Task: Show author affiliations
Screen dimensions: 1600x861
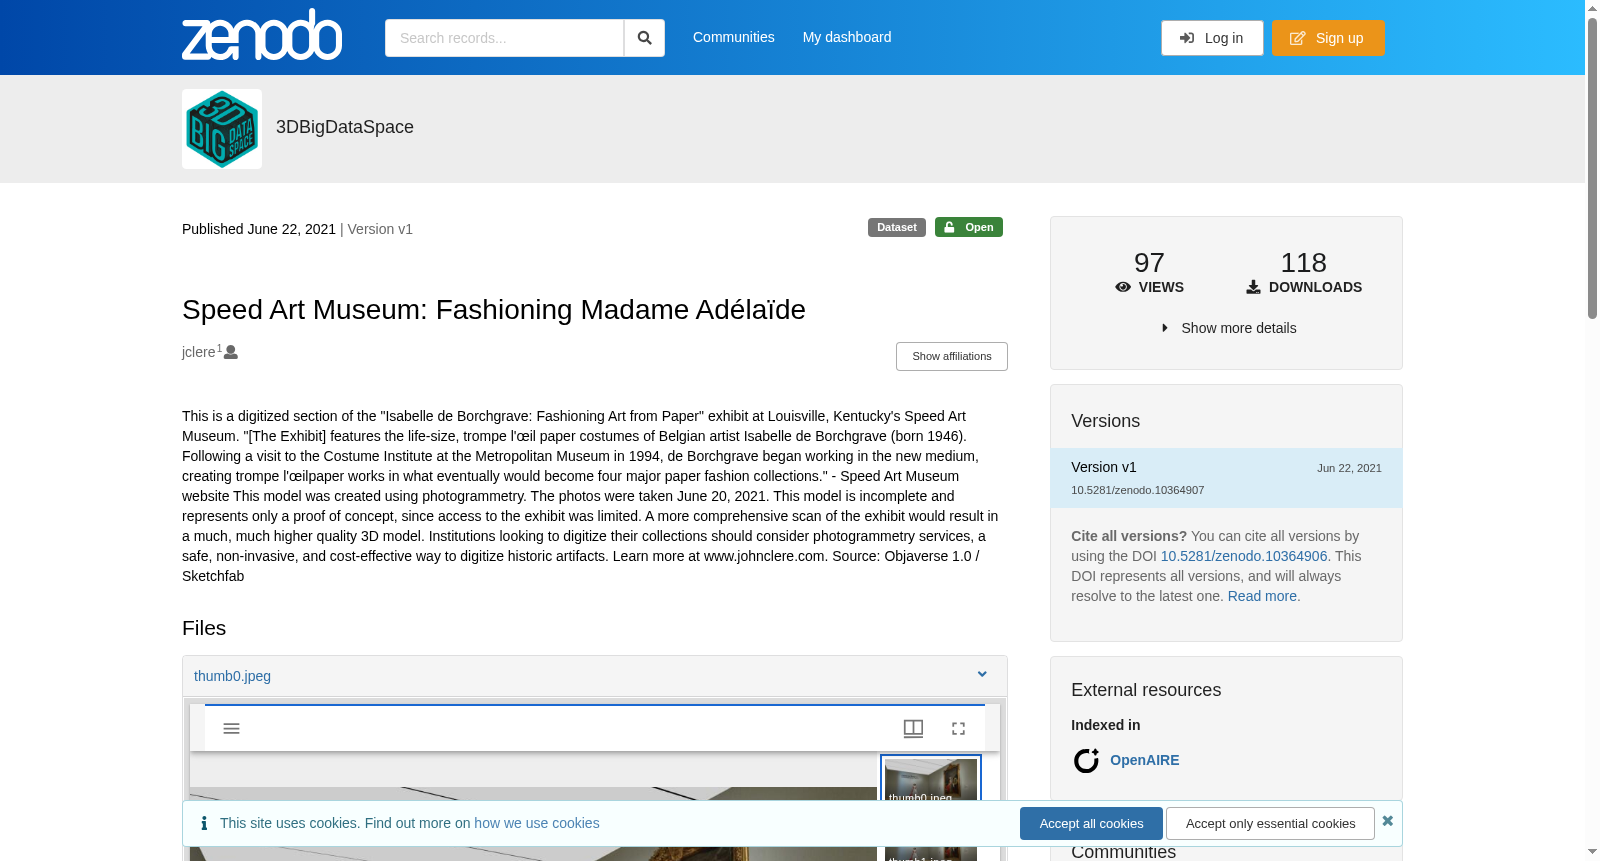Action: pyautogui.click(x=952, y=356)
